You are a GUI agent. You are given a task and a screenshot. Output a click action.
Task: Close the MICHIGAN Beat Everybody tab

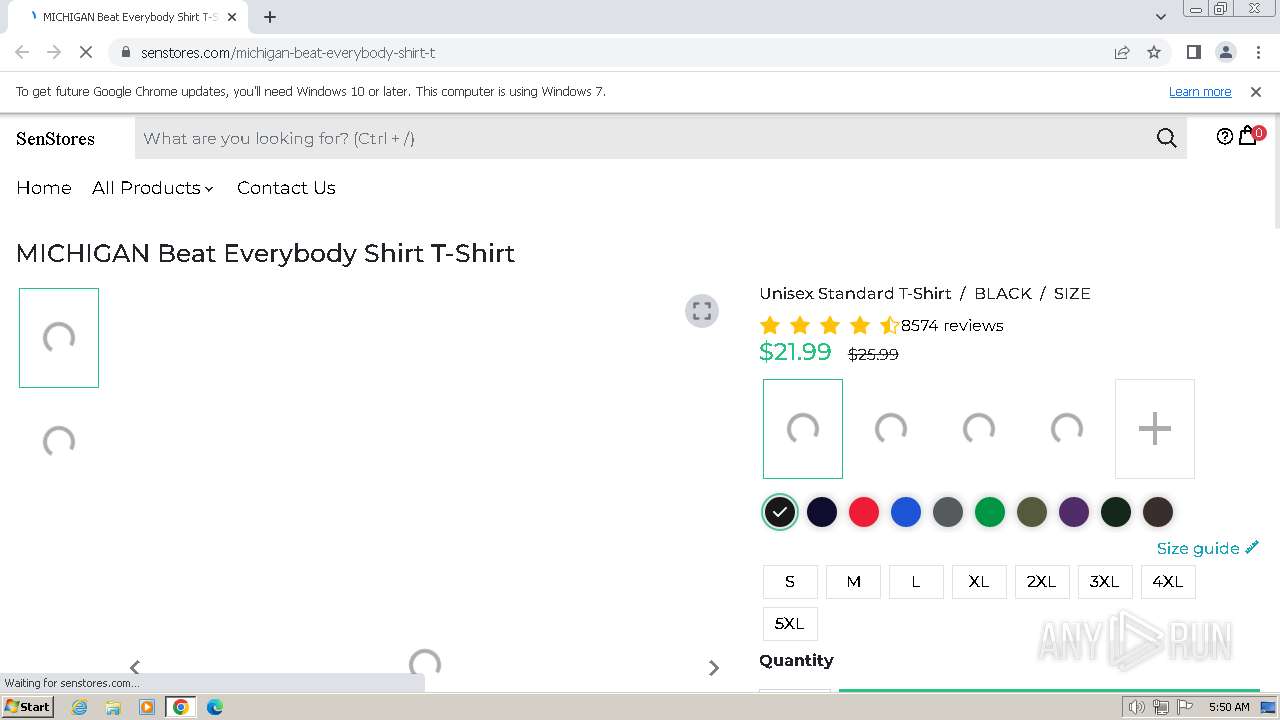click(x=232, y=17)
